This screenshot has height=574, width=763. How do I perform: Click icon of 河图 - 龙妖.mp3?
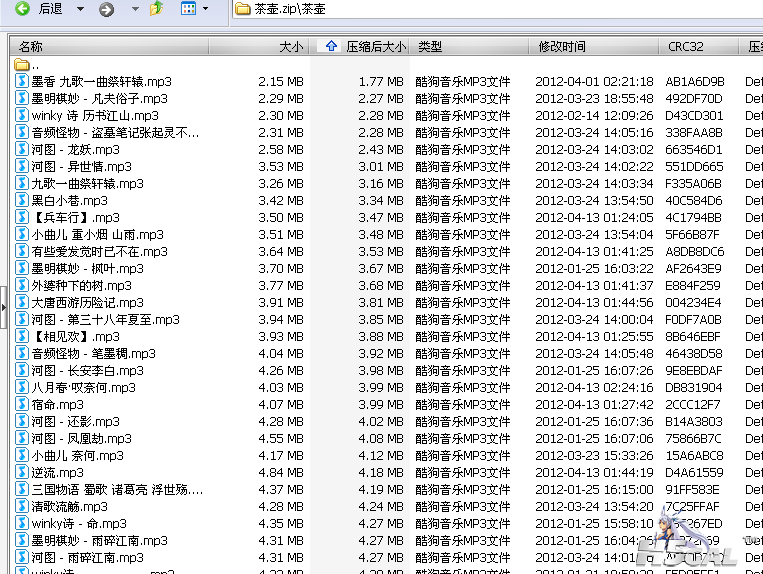(x=21, y=149)
